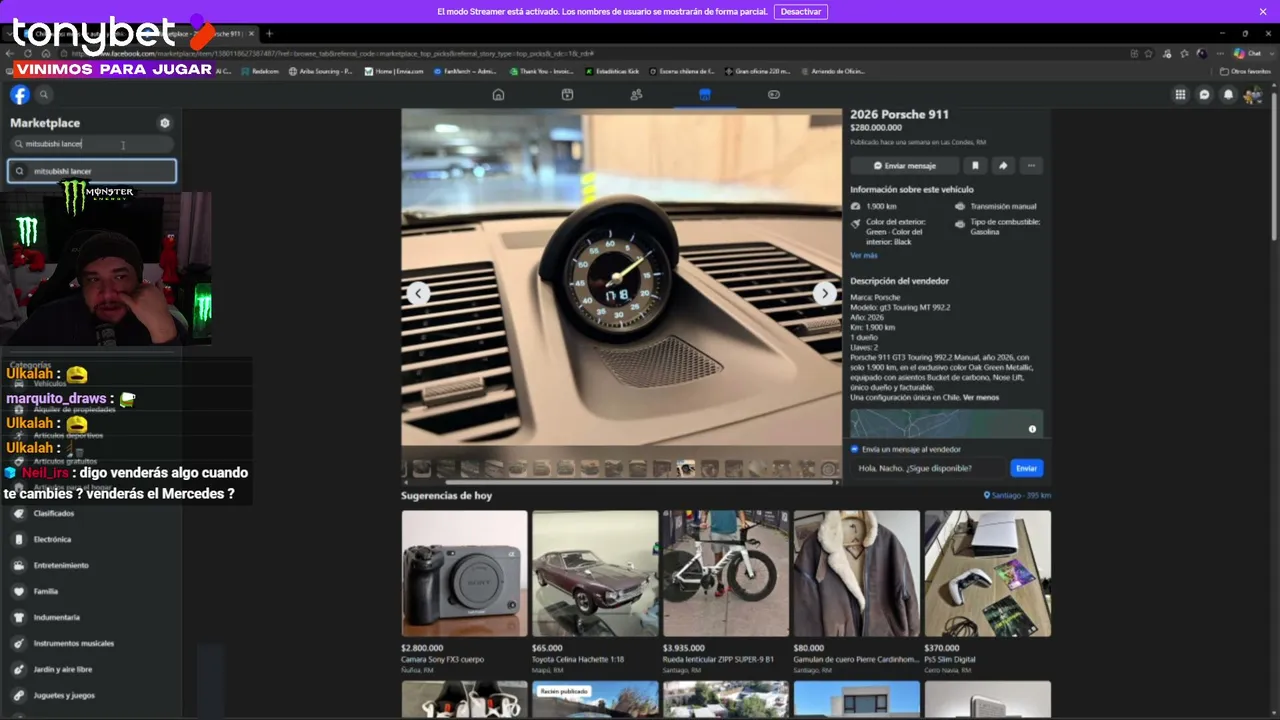Edit the message field "Hola, Nacho"

[x=930, y=468]
